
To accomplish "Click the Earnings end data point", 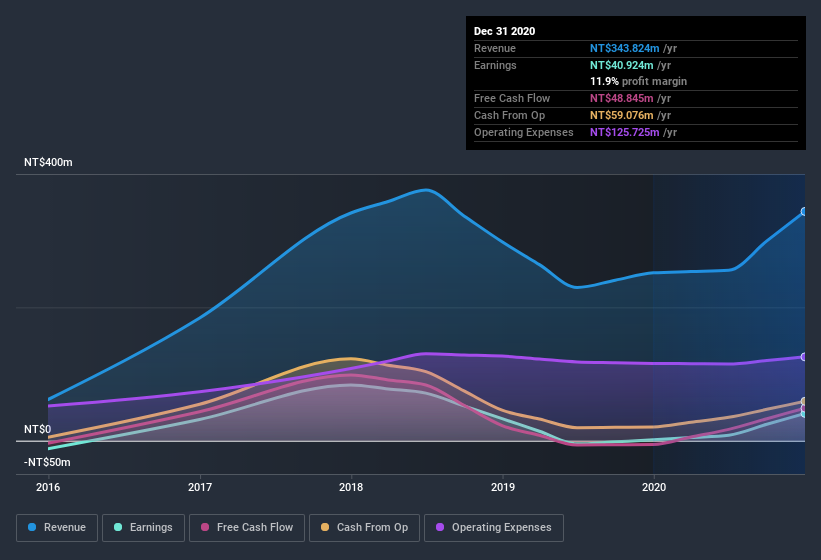I will click(x=804, y=414).
